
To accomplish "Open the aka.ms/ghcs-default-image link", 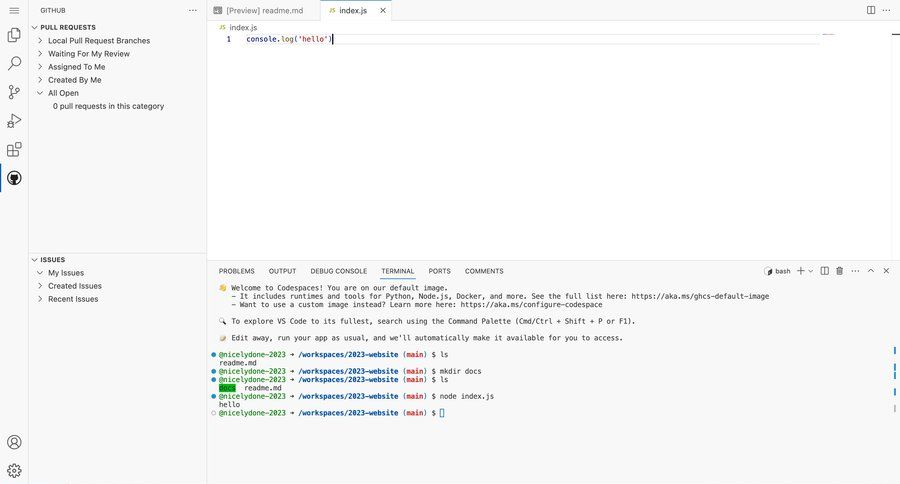I will tap(700, 296).
